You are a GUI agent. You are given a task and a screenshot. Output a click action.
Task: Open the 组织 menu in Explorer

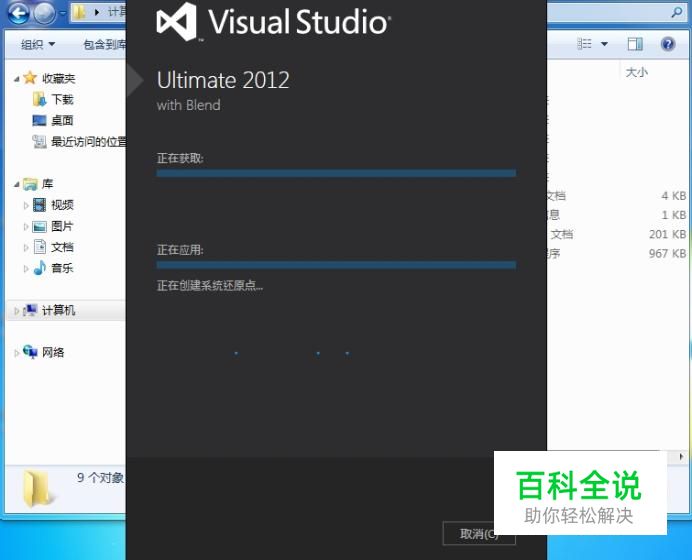coord(38,44)
